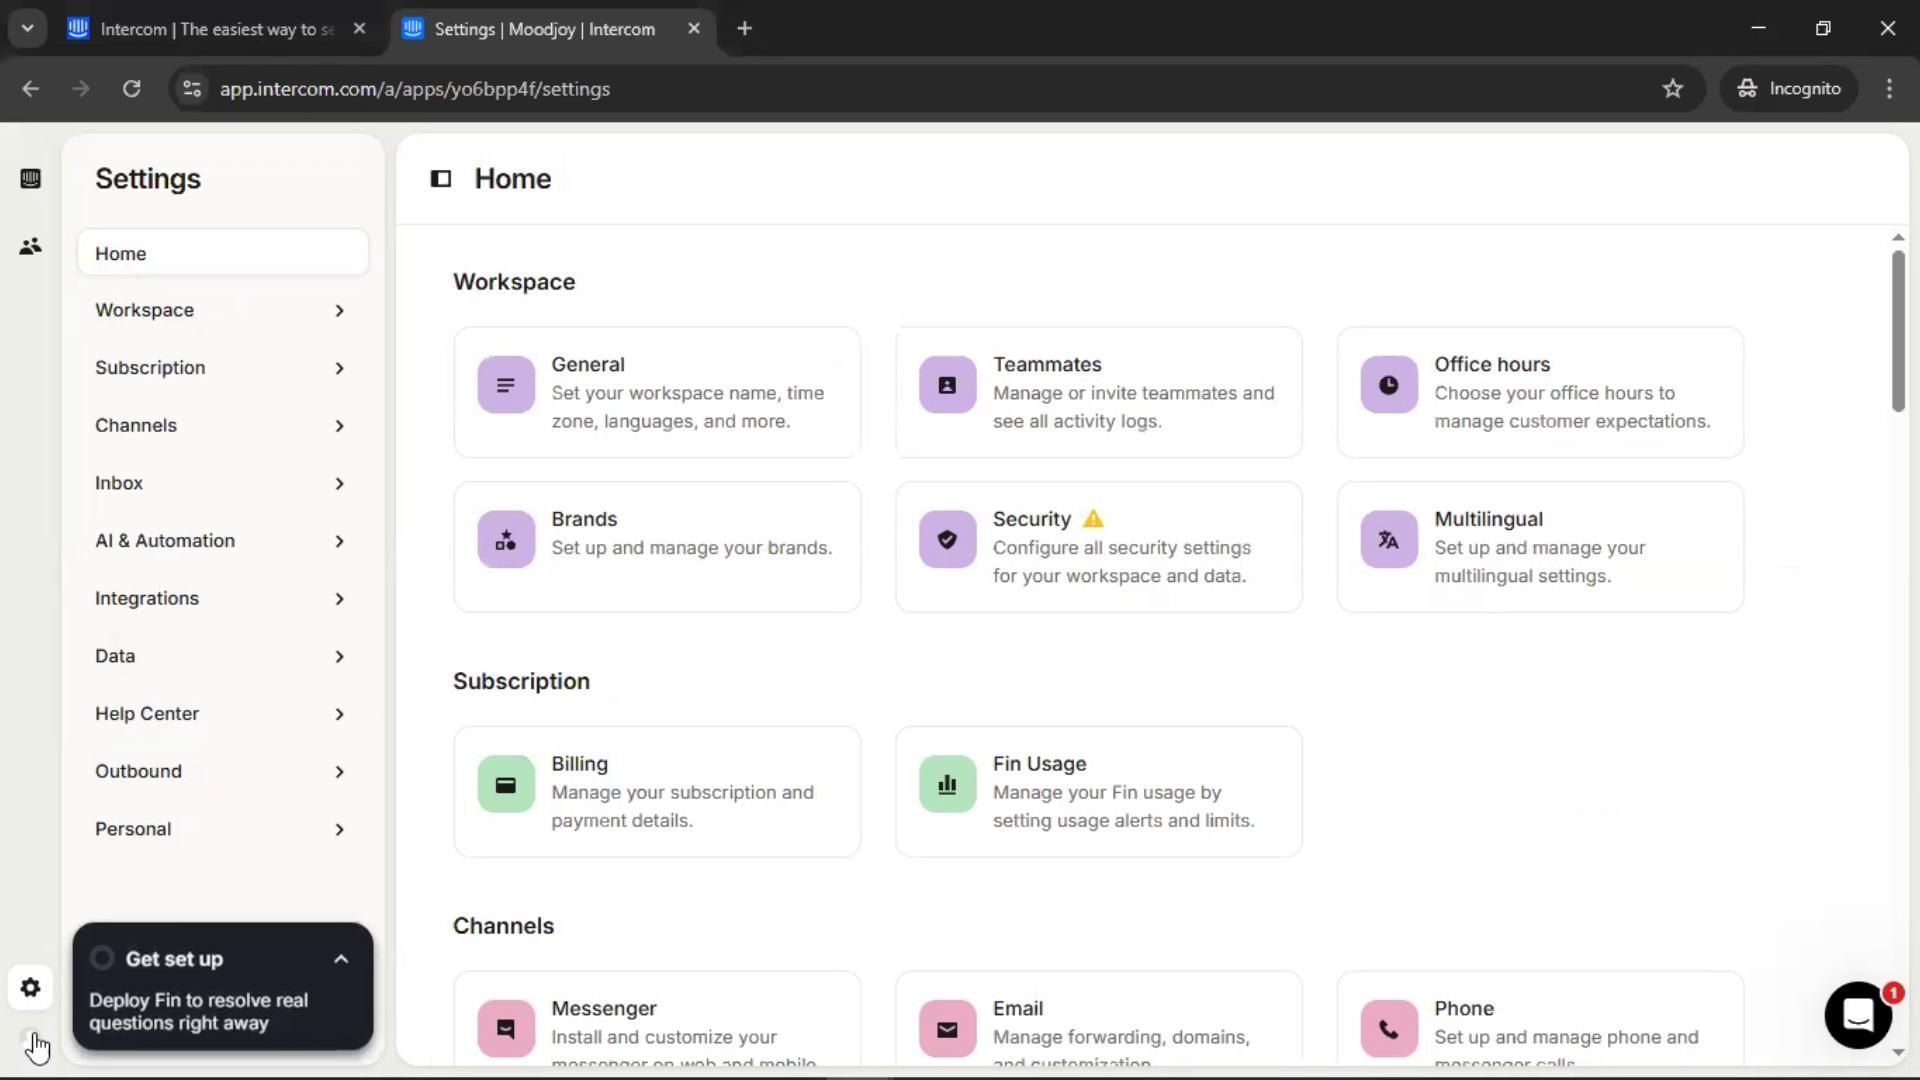Open the Intercom inbox icon in left rail
1920x1080 pixels.
(30, 179)
